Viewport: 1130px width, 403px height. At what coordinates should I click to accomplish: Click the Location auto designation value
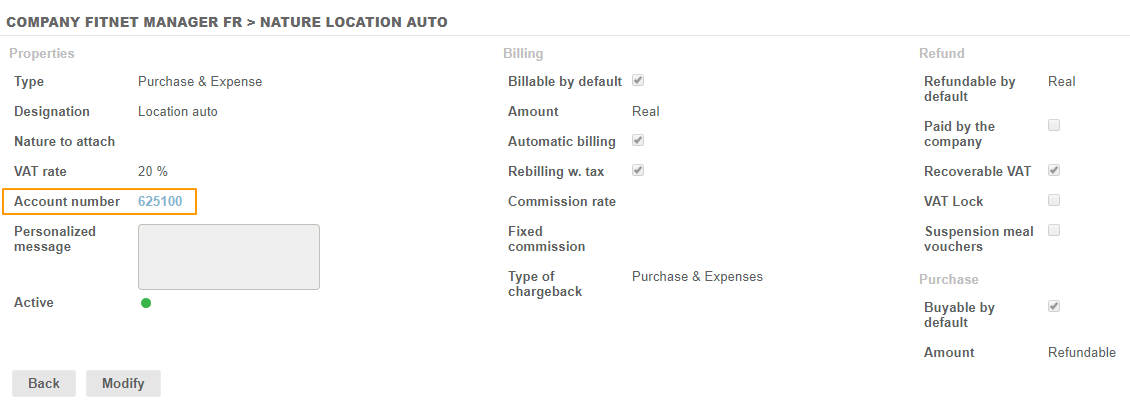pos(177,112)
